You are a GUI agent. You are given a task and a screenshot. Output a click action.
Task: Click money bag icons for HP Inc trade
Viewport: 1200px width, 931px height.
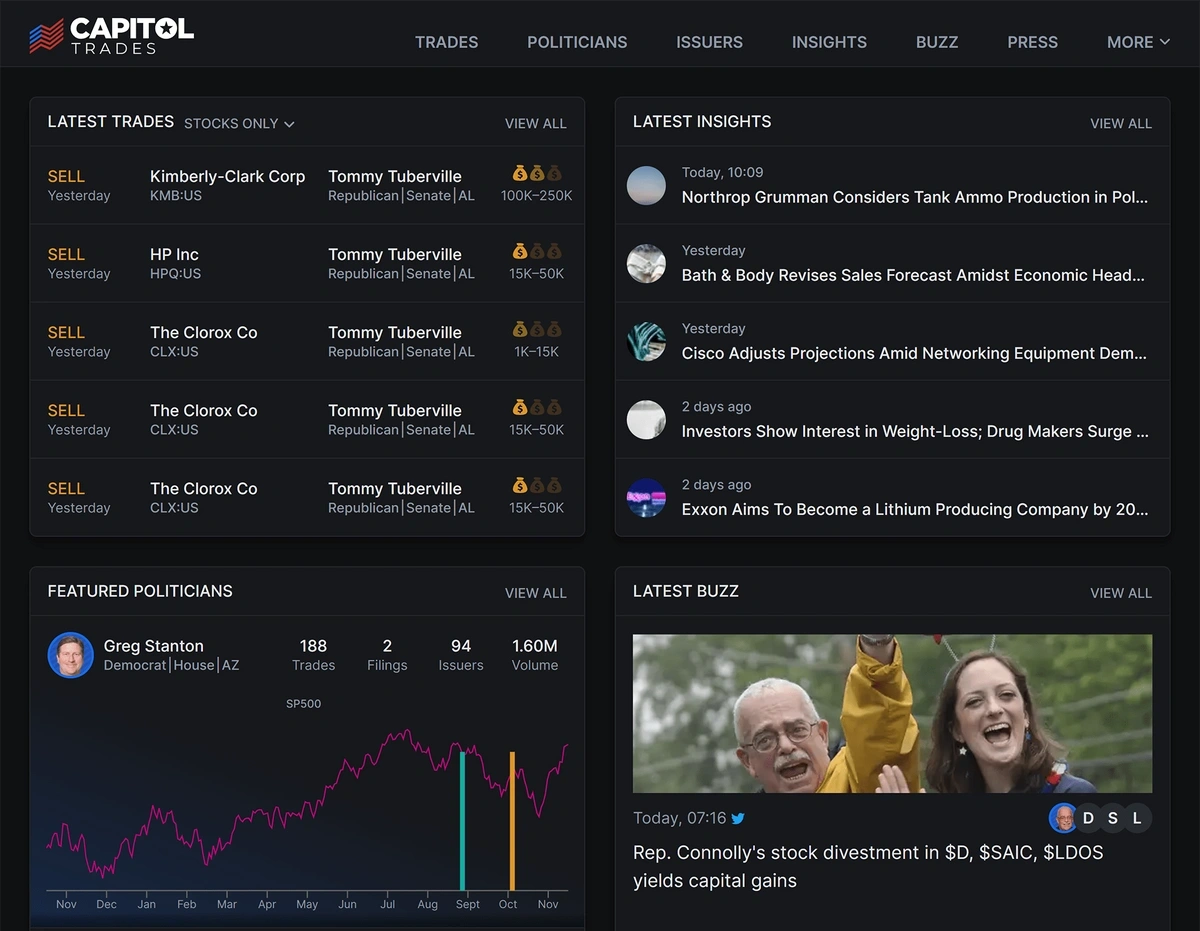tap(537, 251)
